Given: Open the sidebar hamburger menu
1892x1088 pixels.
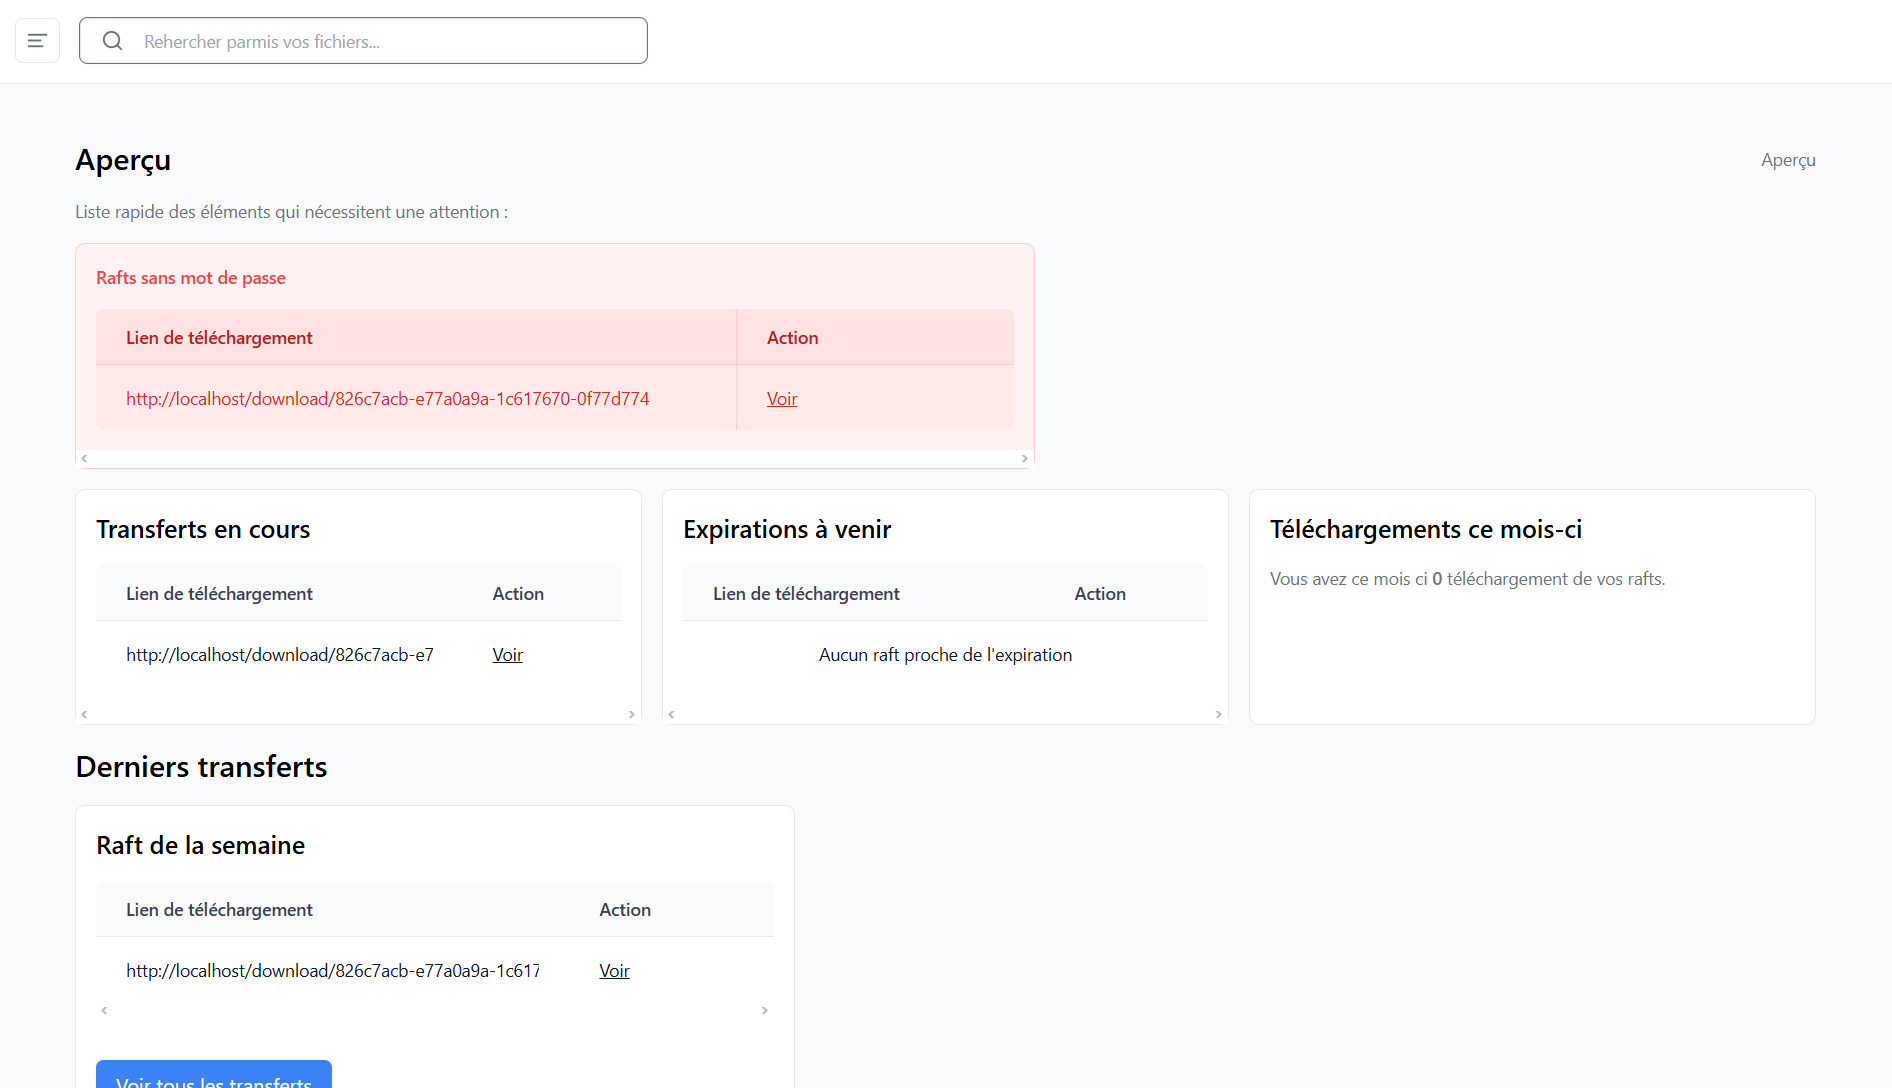Looking at the screenshot, I should 37,41.
